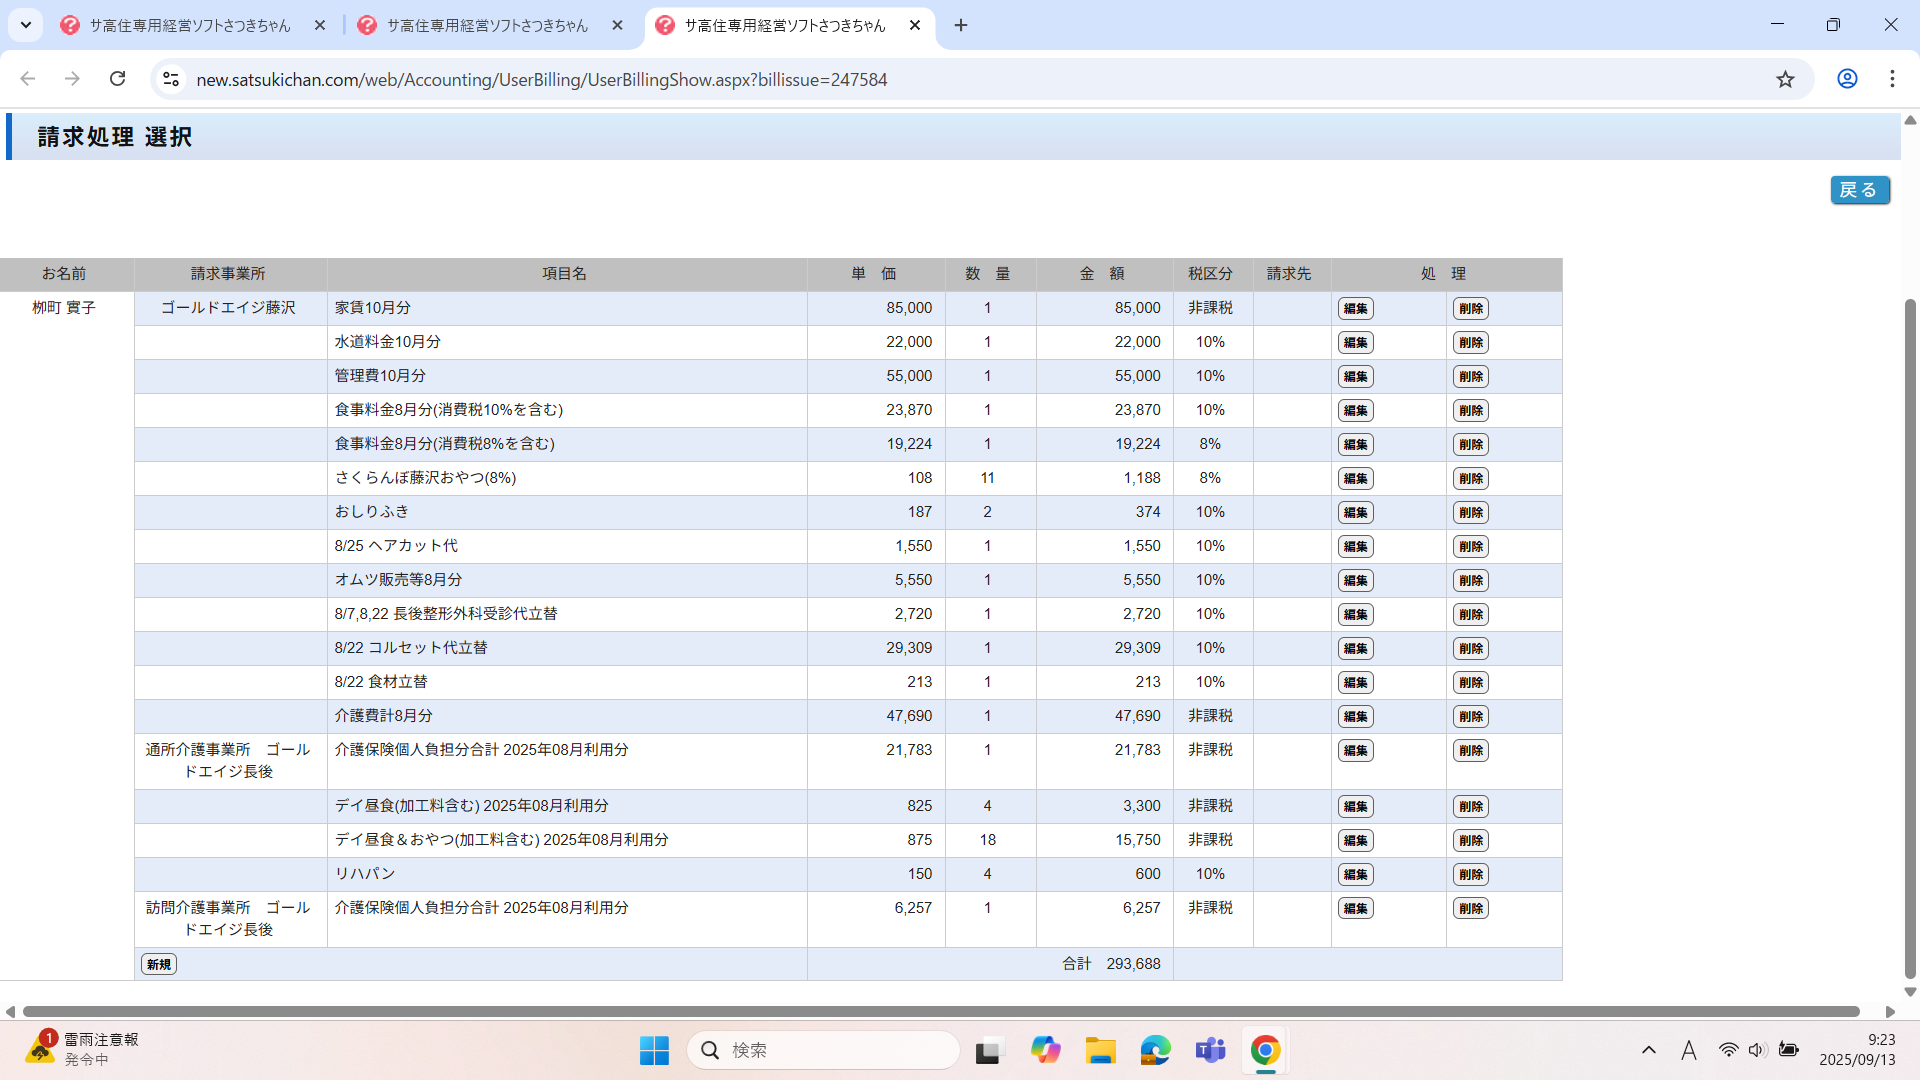Click the 新規 button below the table
The width and height of the screenshot is (1920, 1080).
click(x=159, y=964)
